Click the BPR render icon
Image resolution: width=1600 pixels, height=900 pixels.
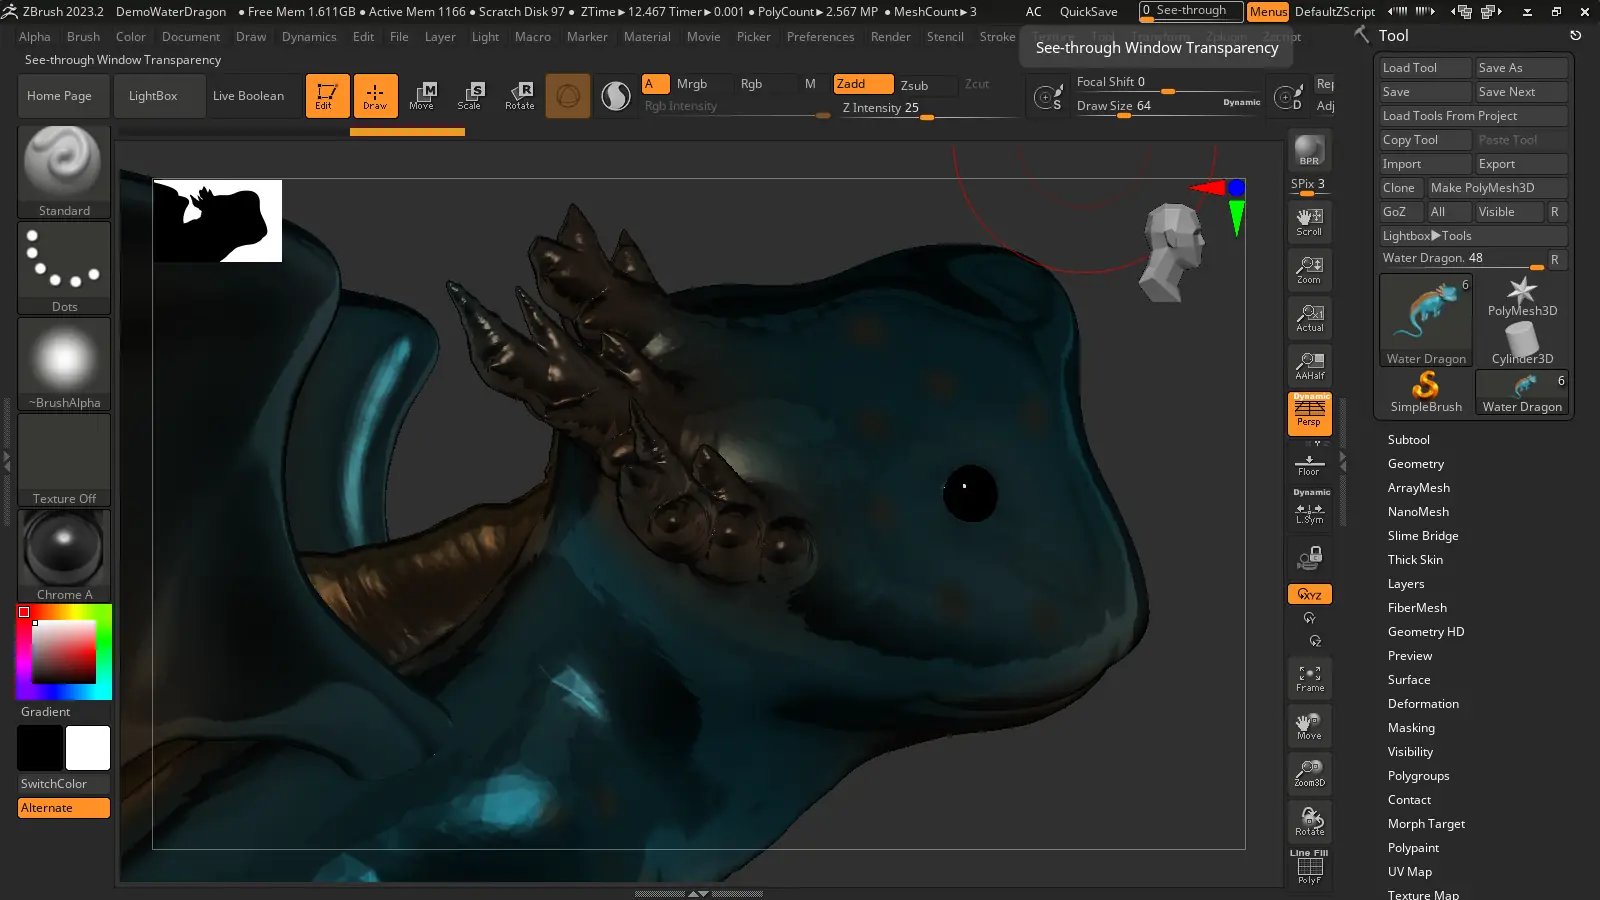point(1309,150)
